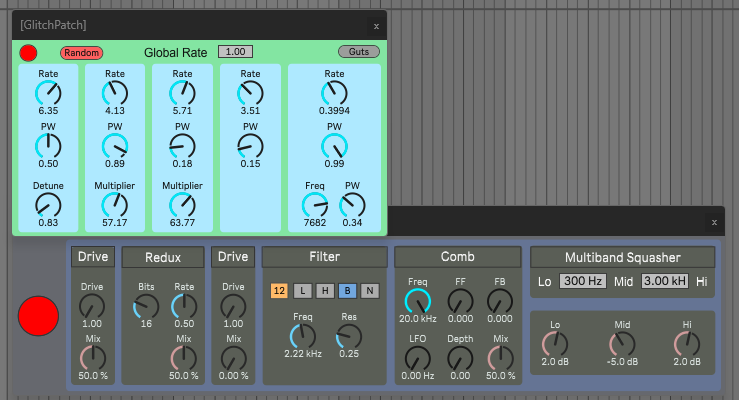Viewport: 739px width, 400px height.
Task: Click the Multiplier knob showing 57.17
Action: click(x=115, y=204)
